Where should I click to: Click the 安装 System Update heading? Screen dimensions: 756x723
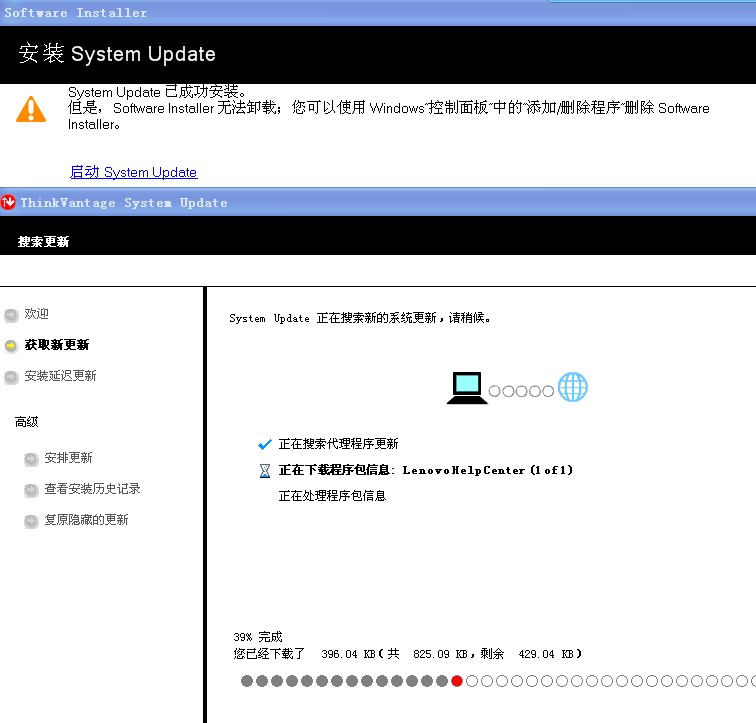tap(117, 54)
